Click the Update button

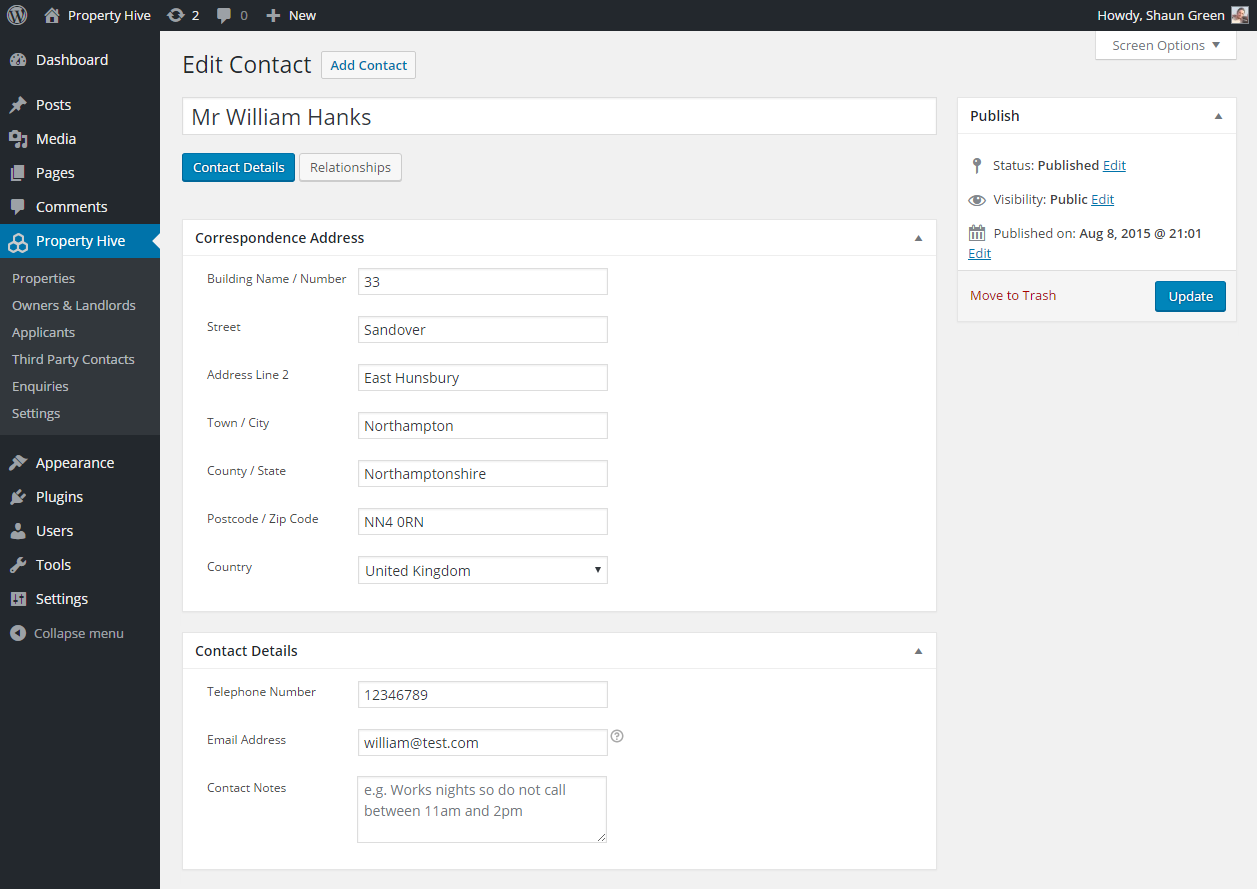(x=1190, y=296)
